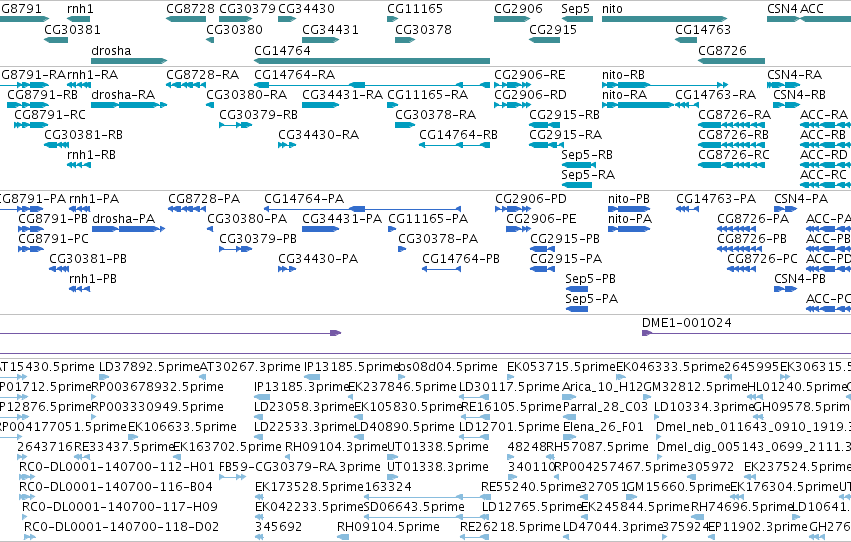Select the "CG34431" gene name
Image resolution: width=851 pixels, height=542 pixels.
click(x=330, y=29)
